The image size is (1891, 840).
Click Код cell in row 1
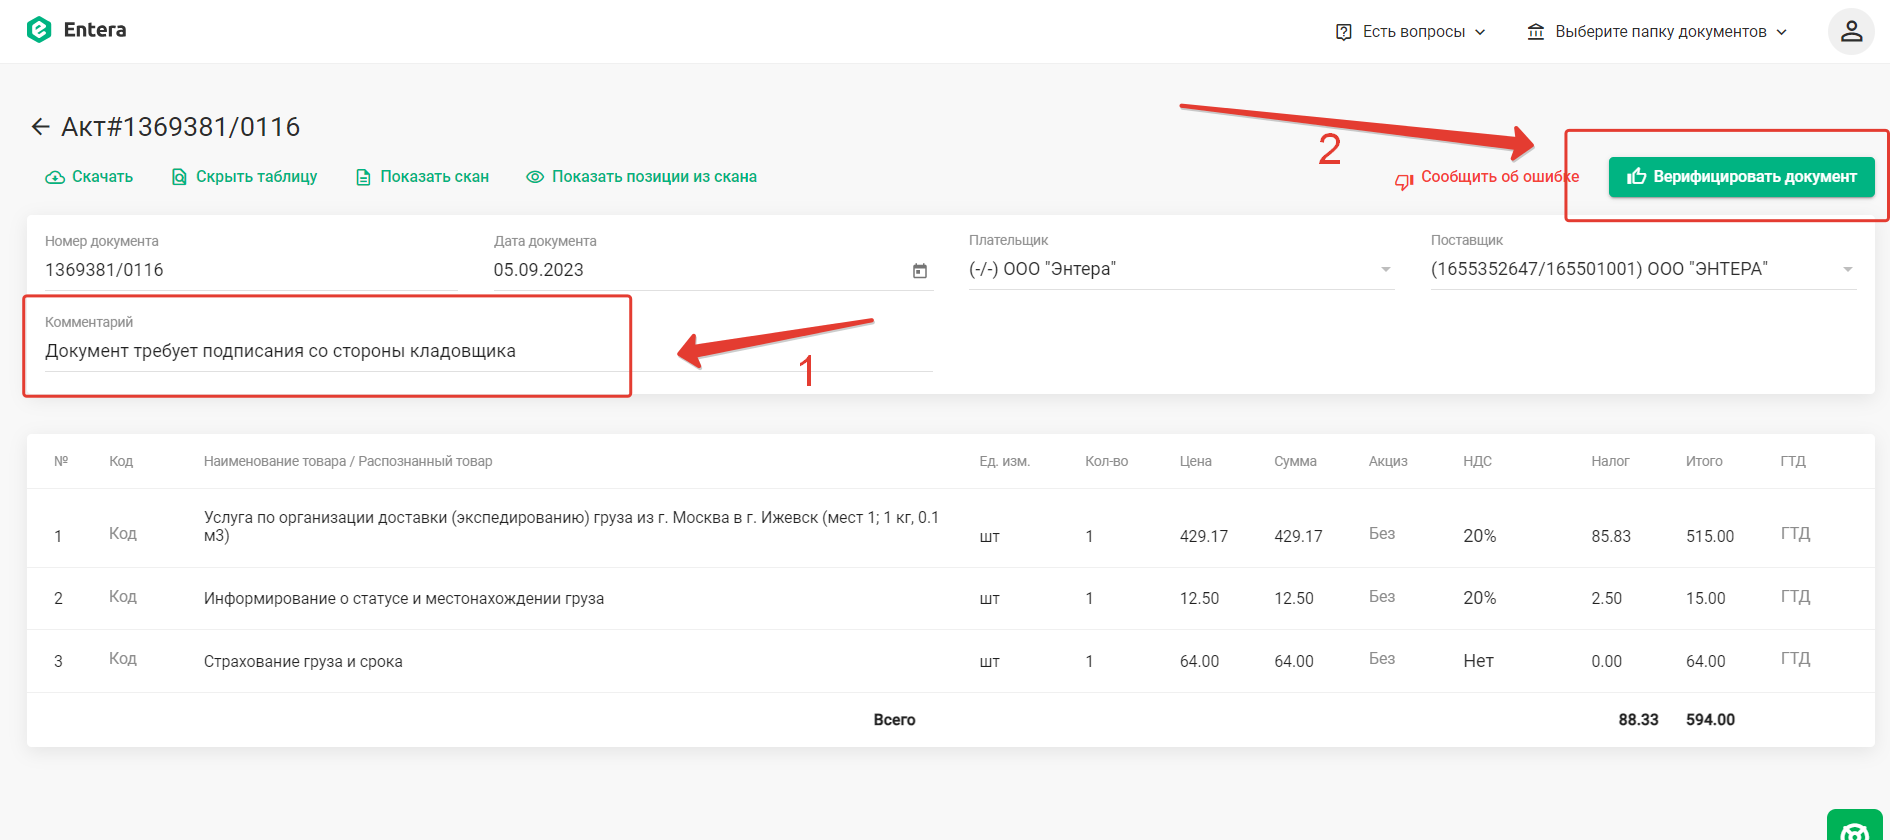click(123, 534)
